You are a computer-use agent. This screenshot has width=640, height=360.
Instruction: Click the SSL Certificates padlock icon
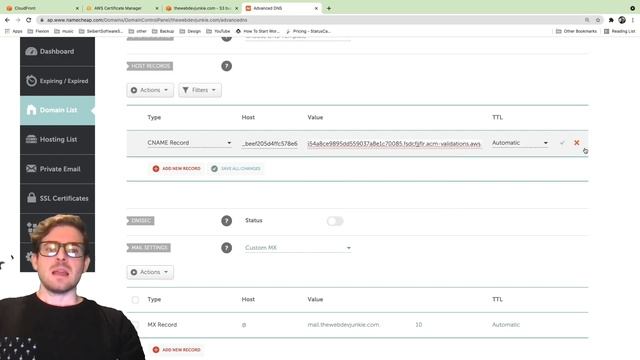click(x=31, y=198)
